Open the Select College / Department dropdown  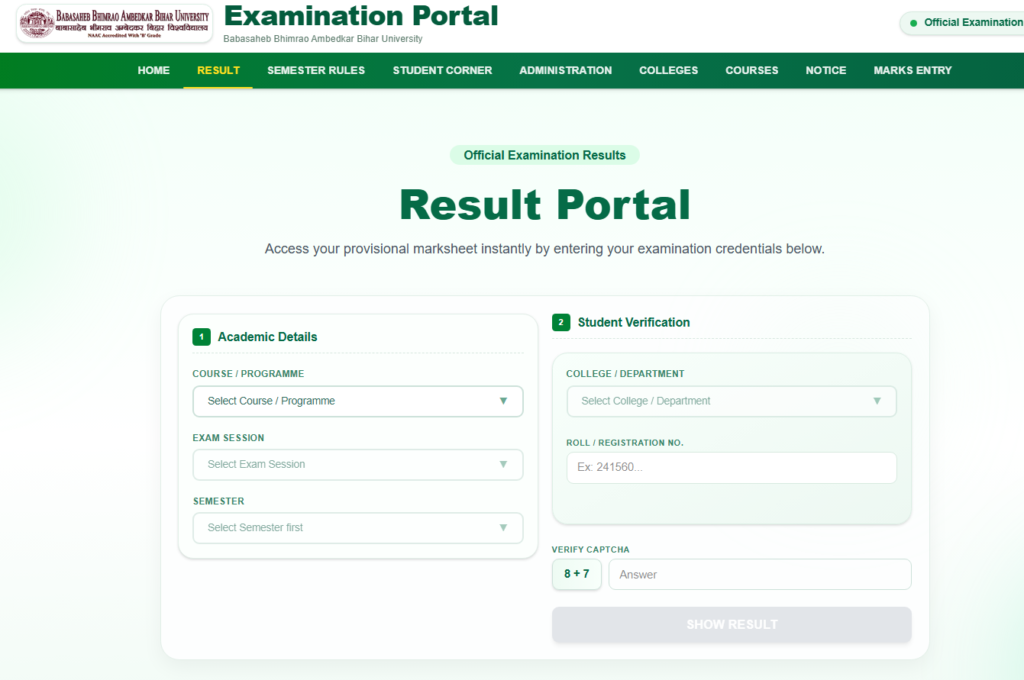tap(731, 401)
